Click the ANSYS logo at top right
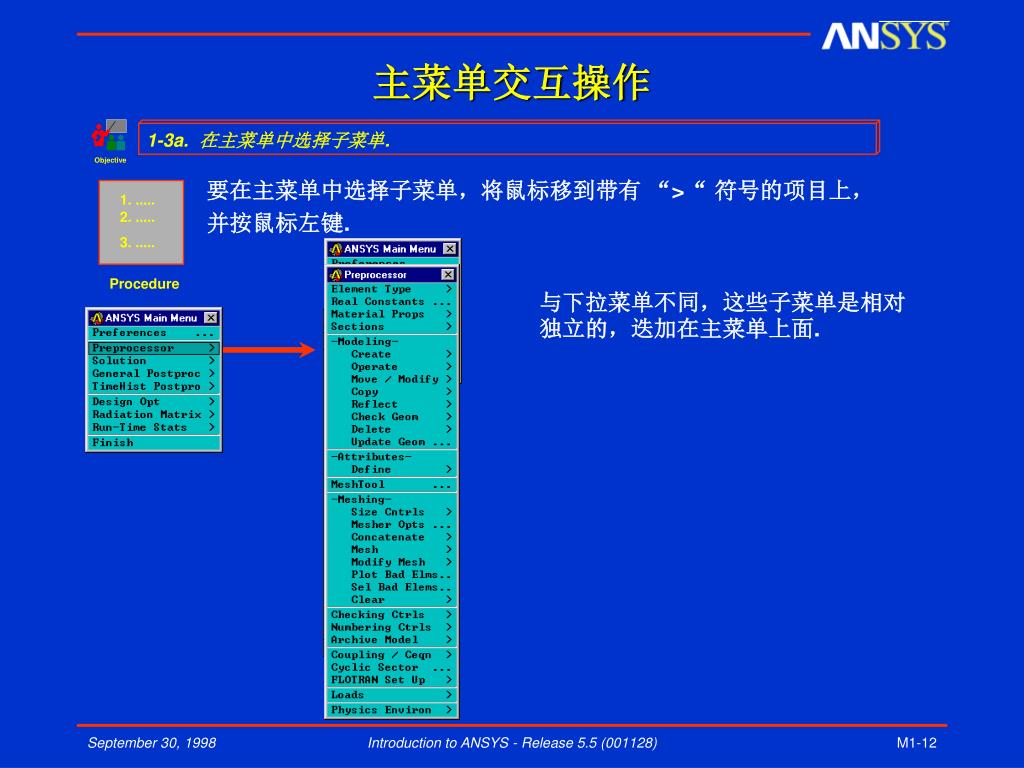This screenshot has width=1024, height=768. pos(885,36)
